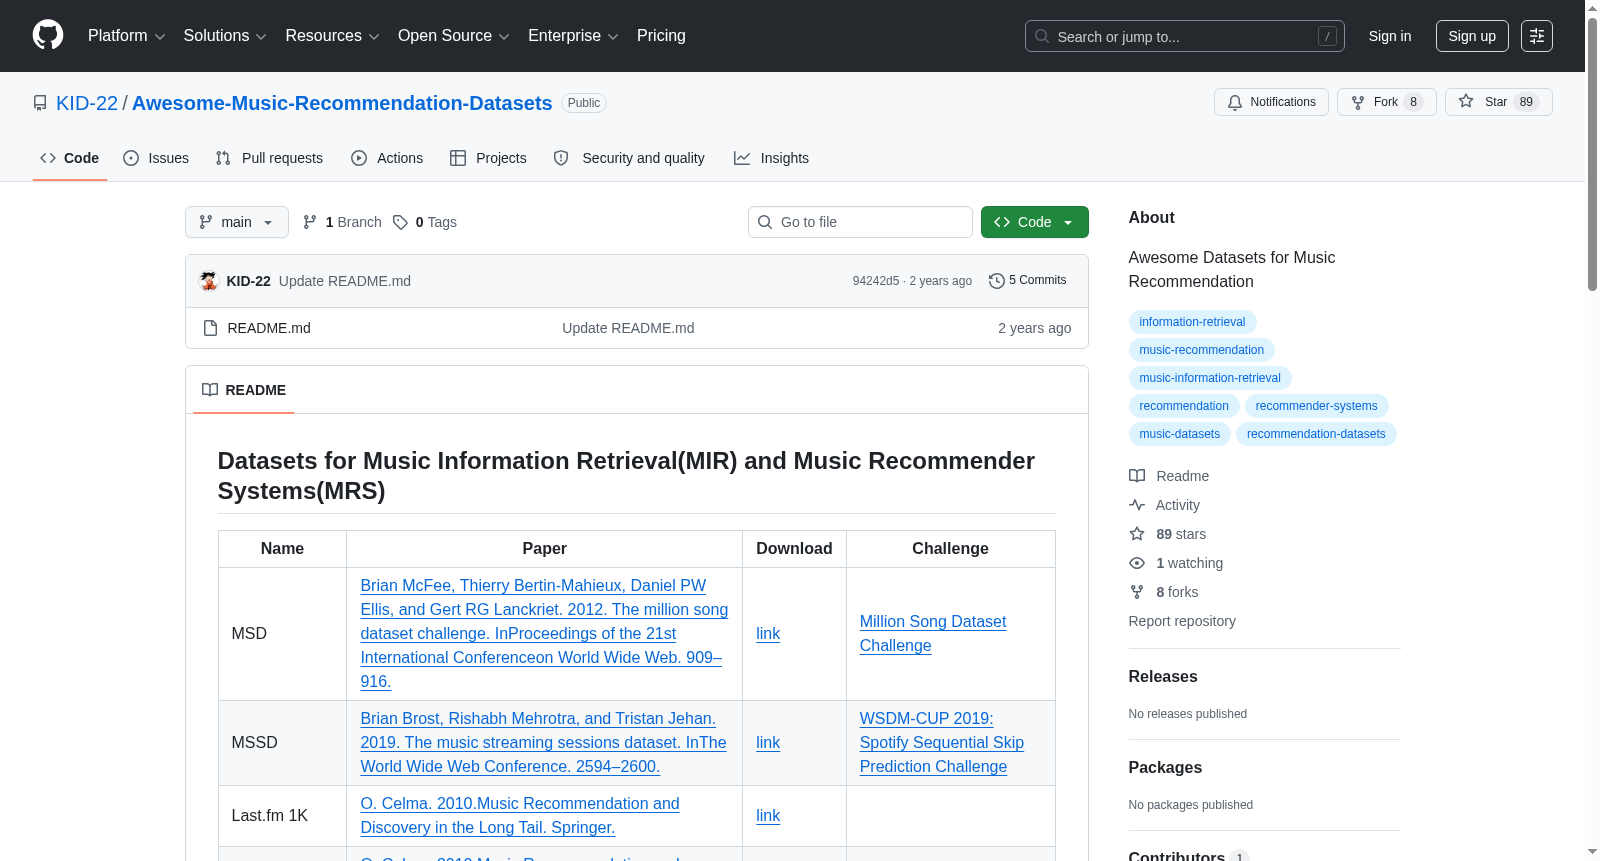The height and width of the screenshot is (861, 1600).
Task: Click the Go to file search field
Action: point(860,222)
